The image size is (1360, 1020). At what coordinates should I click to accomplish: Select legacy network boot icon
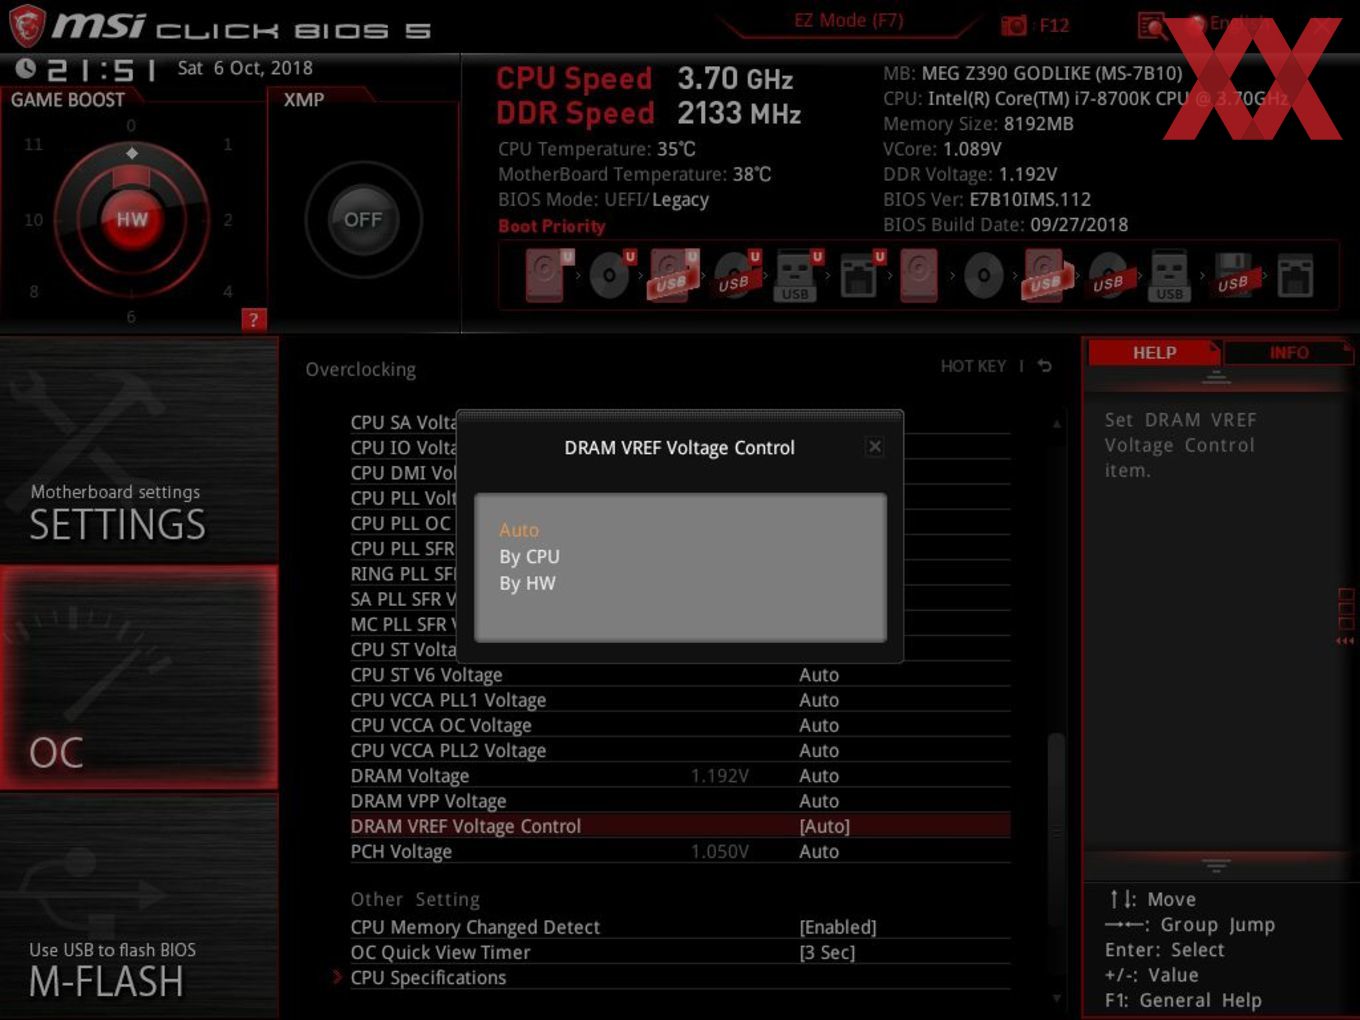(x=1295, y=276)
